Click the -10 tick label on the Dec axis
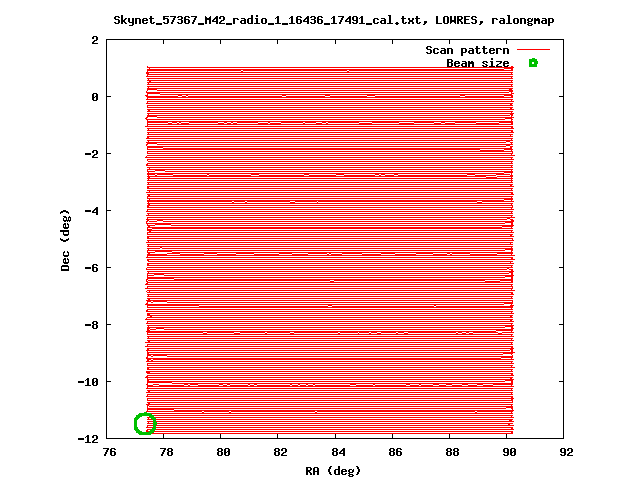Viewport: 640px width, 480px height. click(89, 382)
